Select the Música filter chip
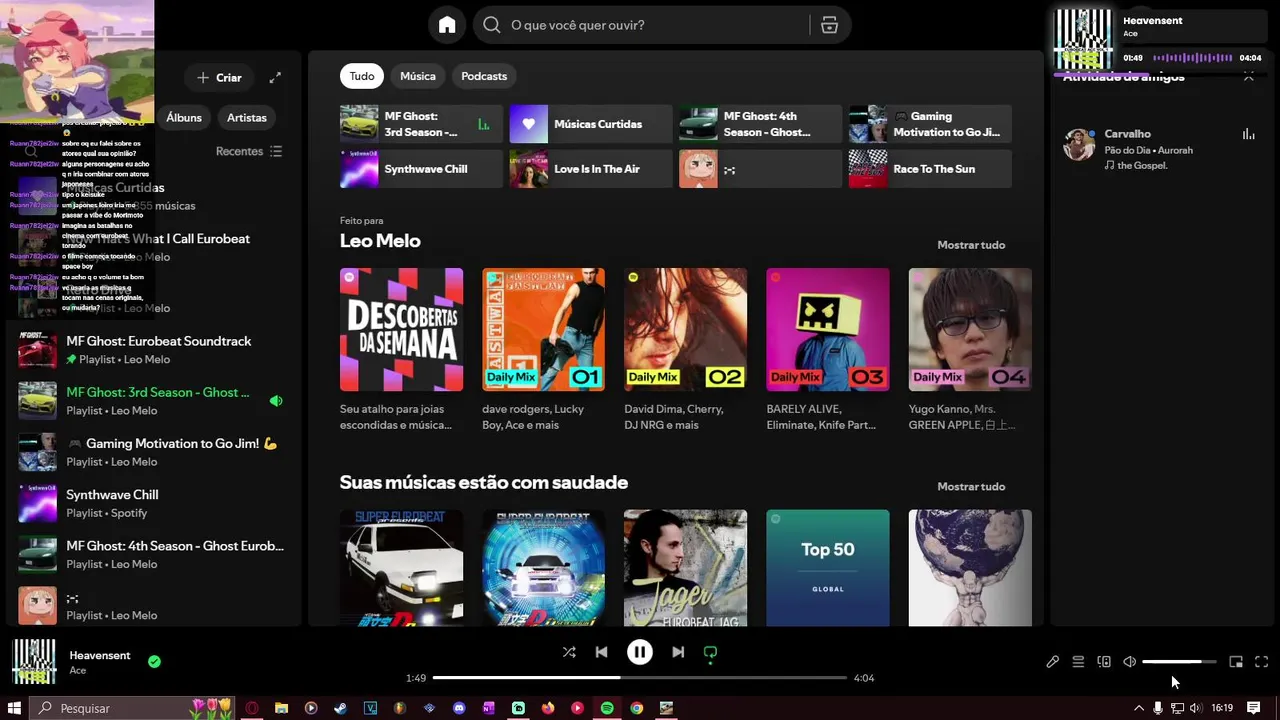This screenshot has width=1280, height=720. point(418,76)
